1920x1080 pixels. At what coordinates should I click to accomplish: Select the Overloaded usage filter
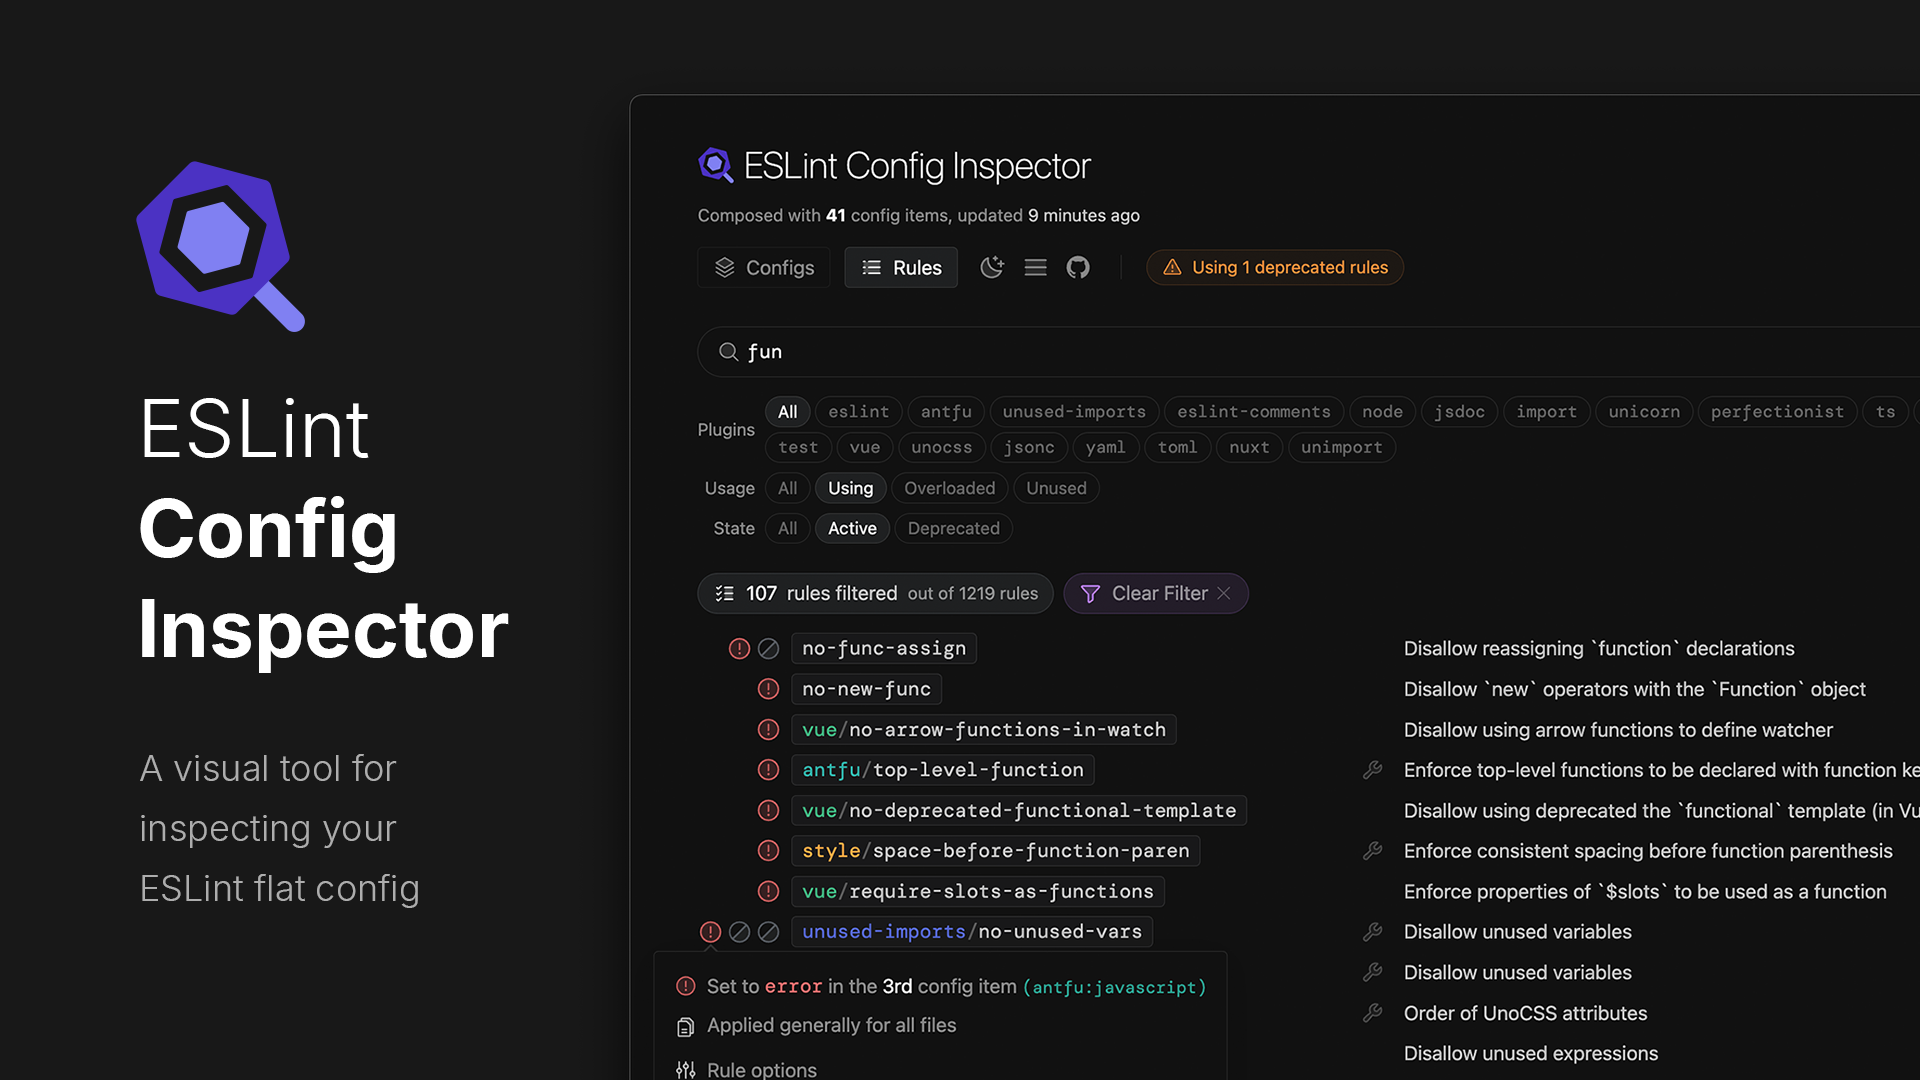click(949, 488)
